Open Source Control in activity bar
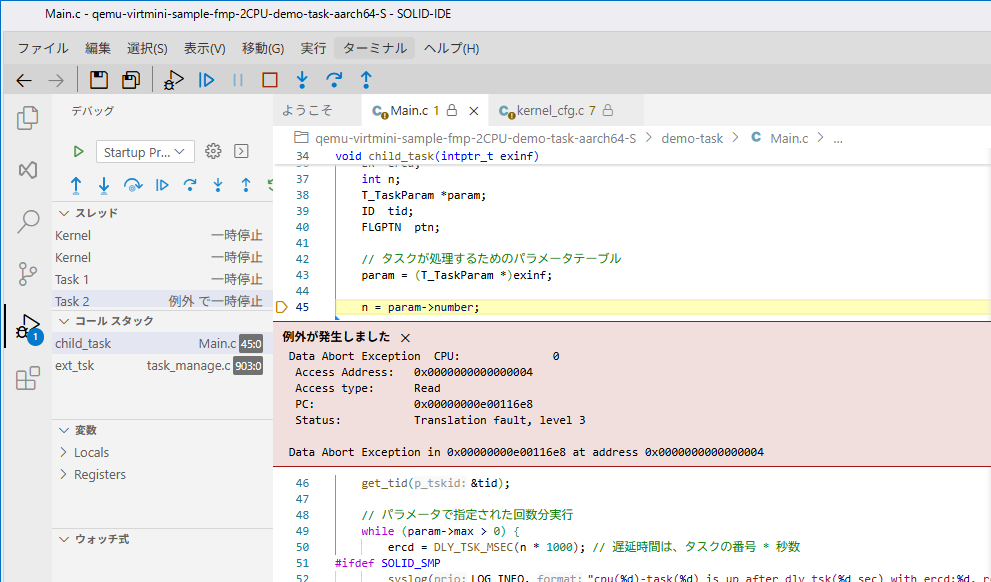This screenshot has width=991, height=582. pyautogui.click(x=28, y=273)
